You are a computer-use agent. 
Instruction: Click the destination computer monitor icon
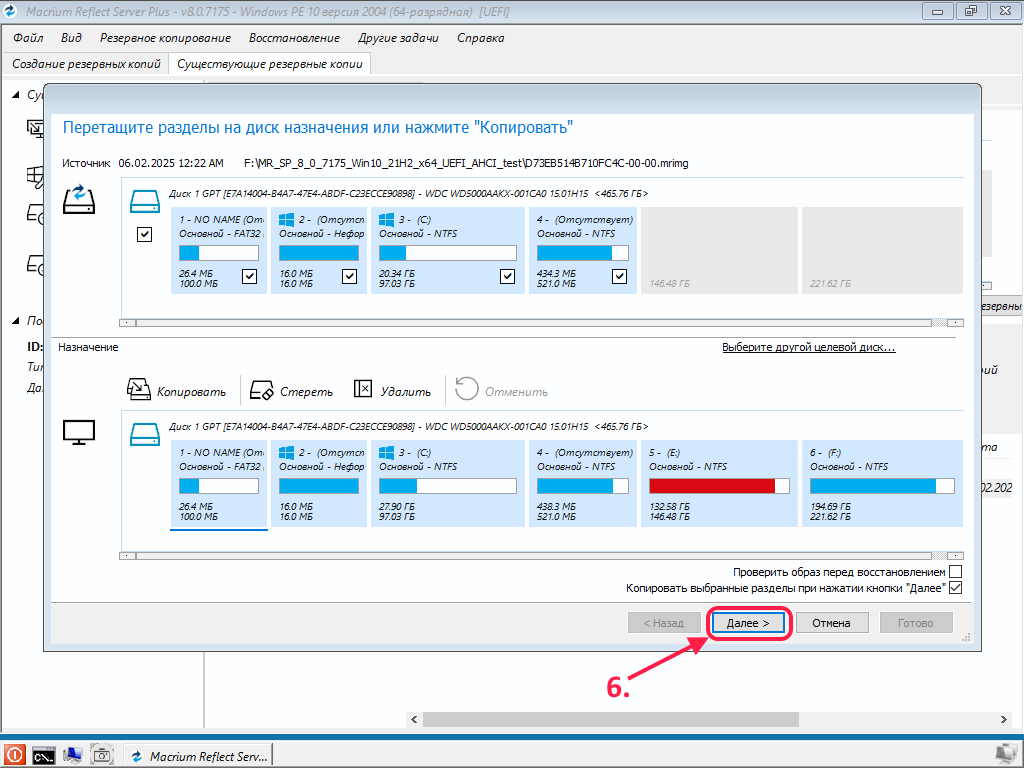click(x=78, y=432)
